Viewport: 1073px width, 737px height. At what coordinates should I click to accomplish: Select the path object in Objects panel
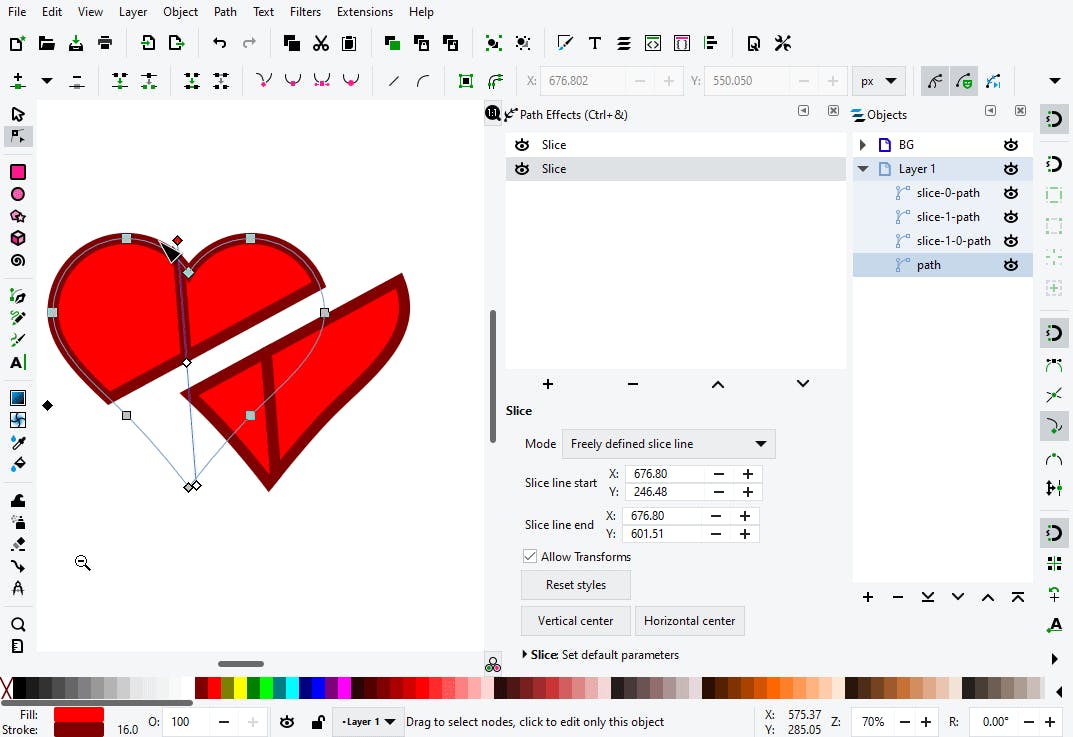coord(942,265)
